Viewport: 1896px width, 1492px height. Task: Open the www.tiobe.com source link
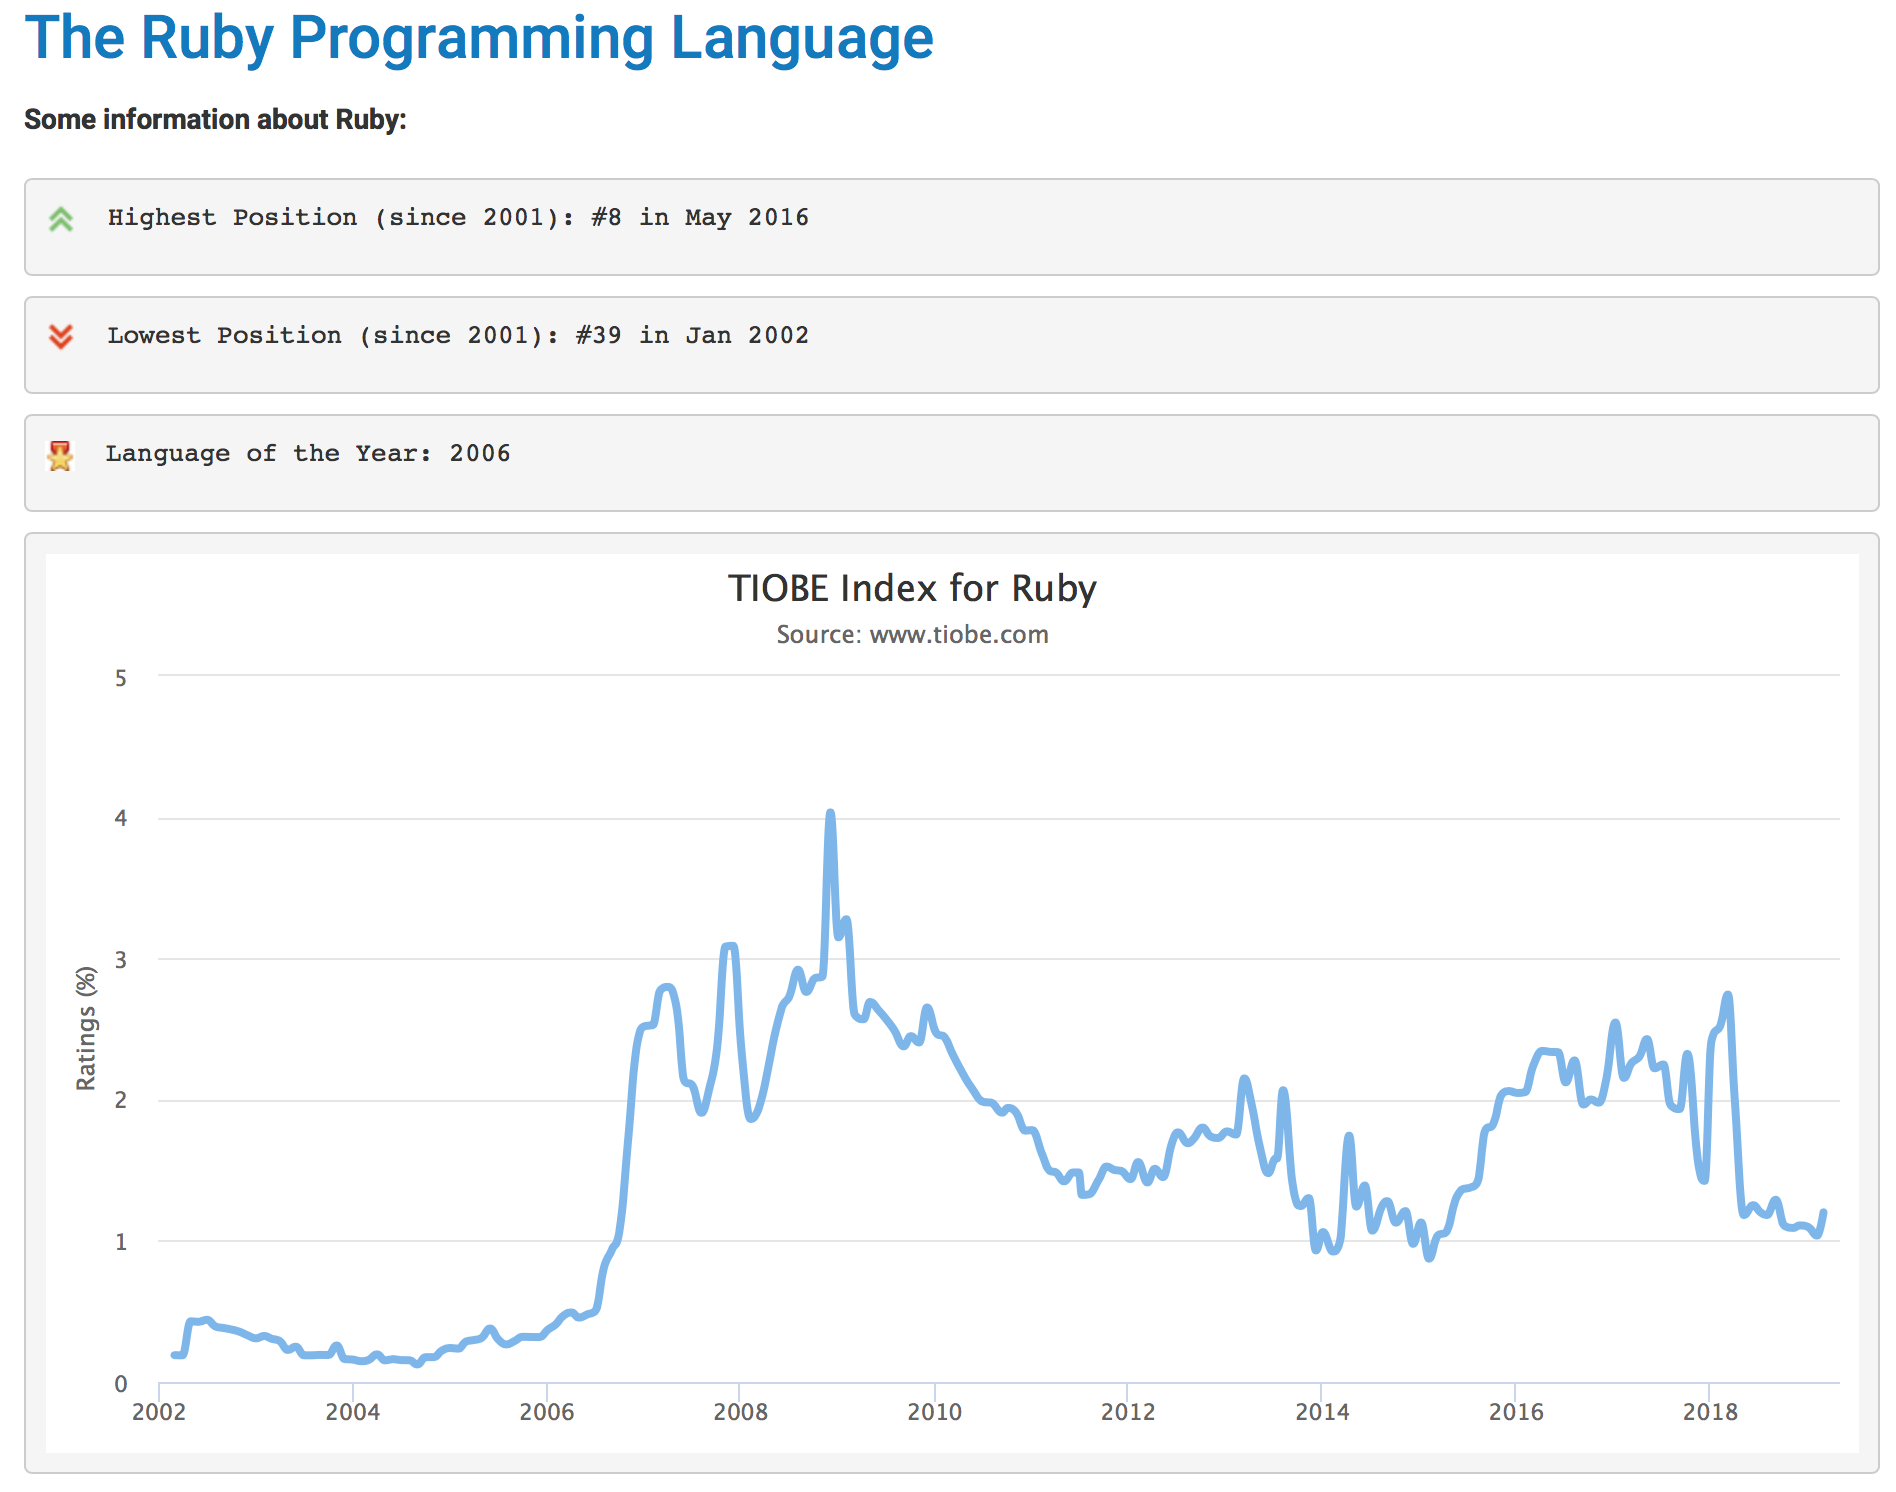tap(959, 634)
